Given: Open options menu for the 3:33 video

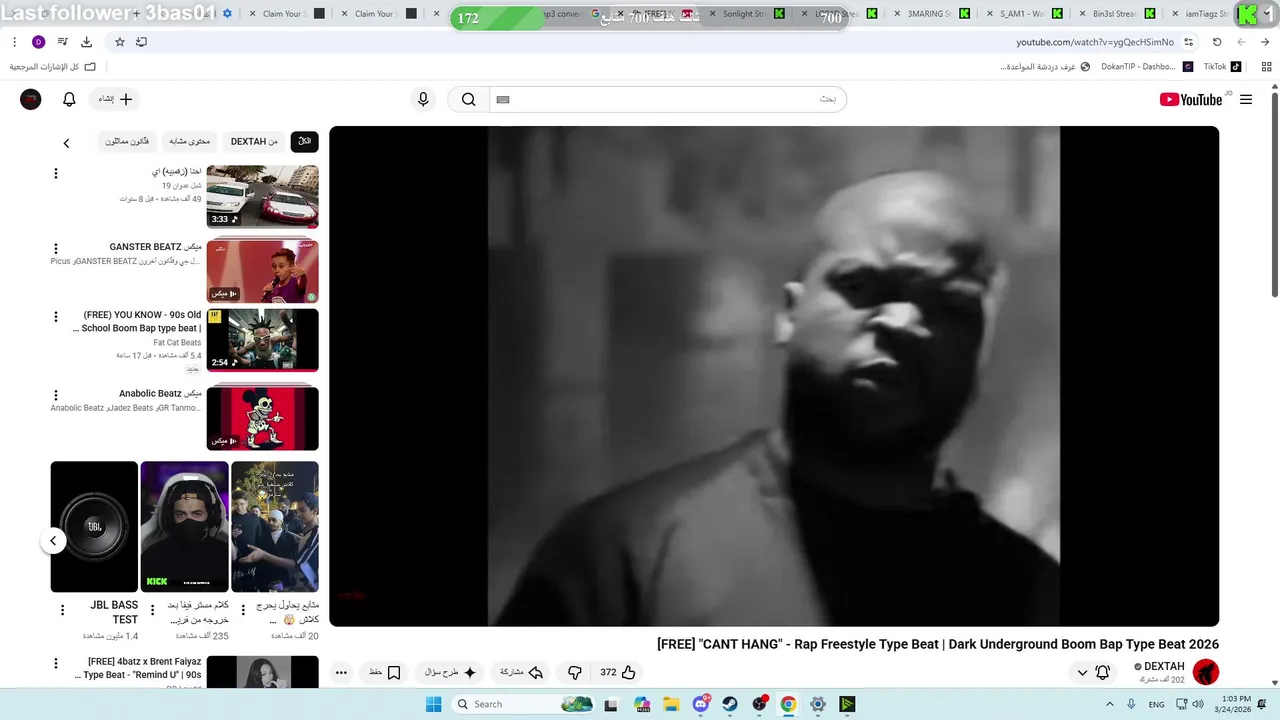Looking at the screenshot, I should click(56, 174).
